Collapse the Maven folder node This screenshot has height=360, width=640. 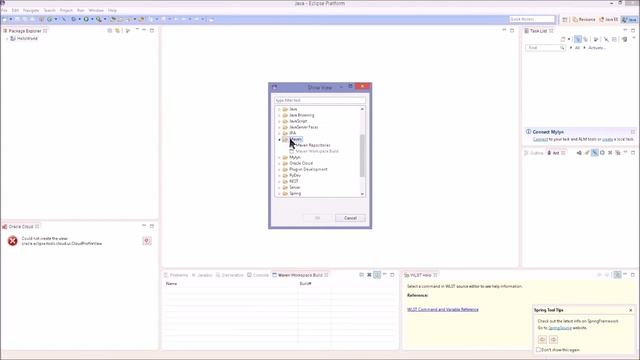279,140
